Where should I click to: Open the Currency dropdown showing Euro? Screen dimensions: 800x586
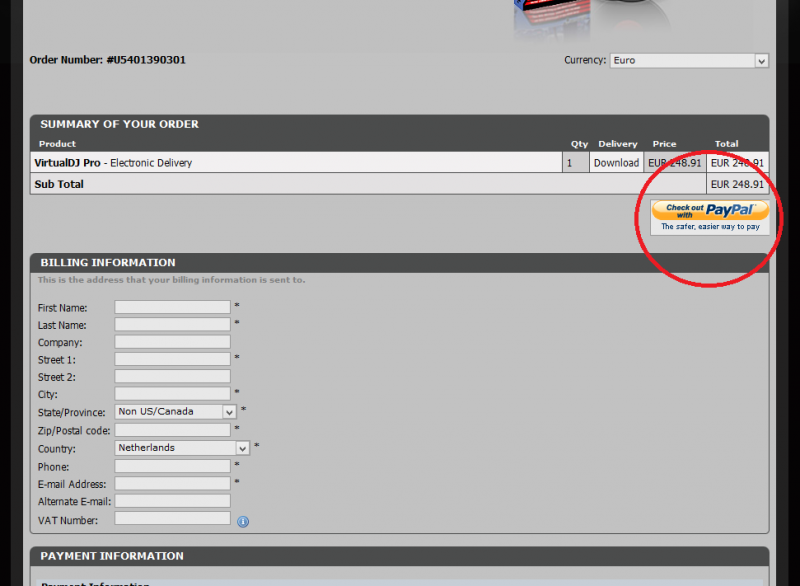click(689, 61)
